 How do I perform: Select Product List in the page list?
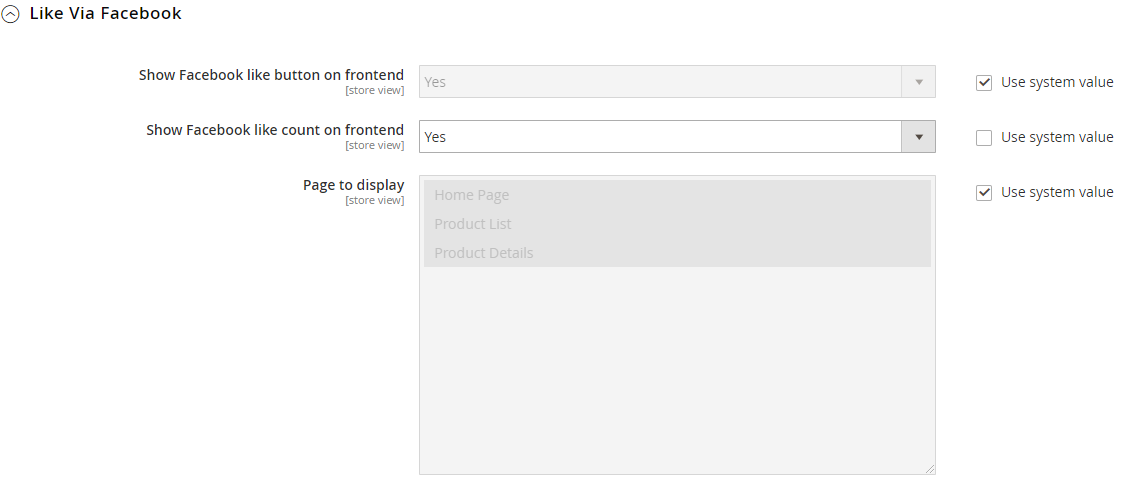[473, 224]
